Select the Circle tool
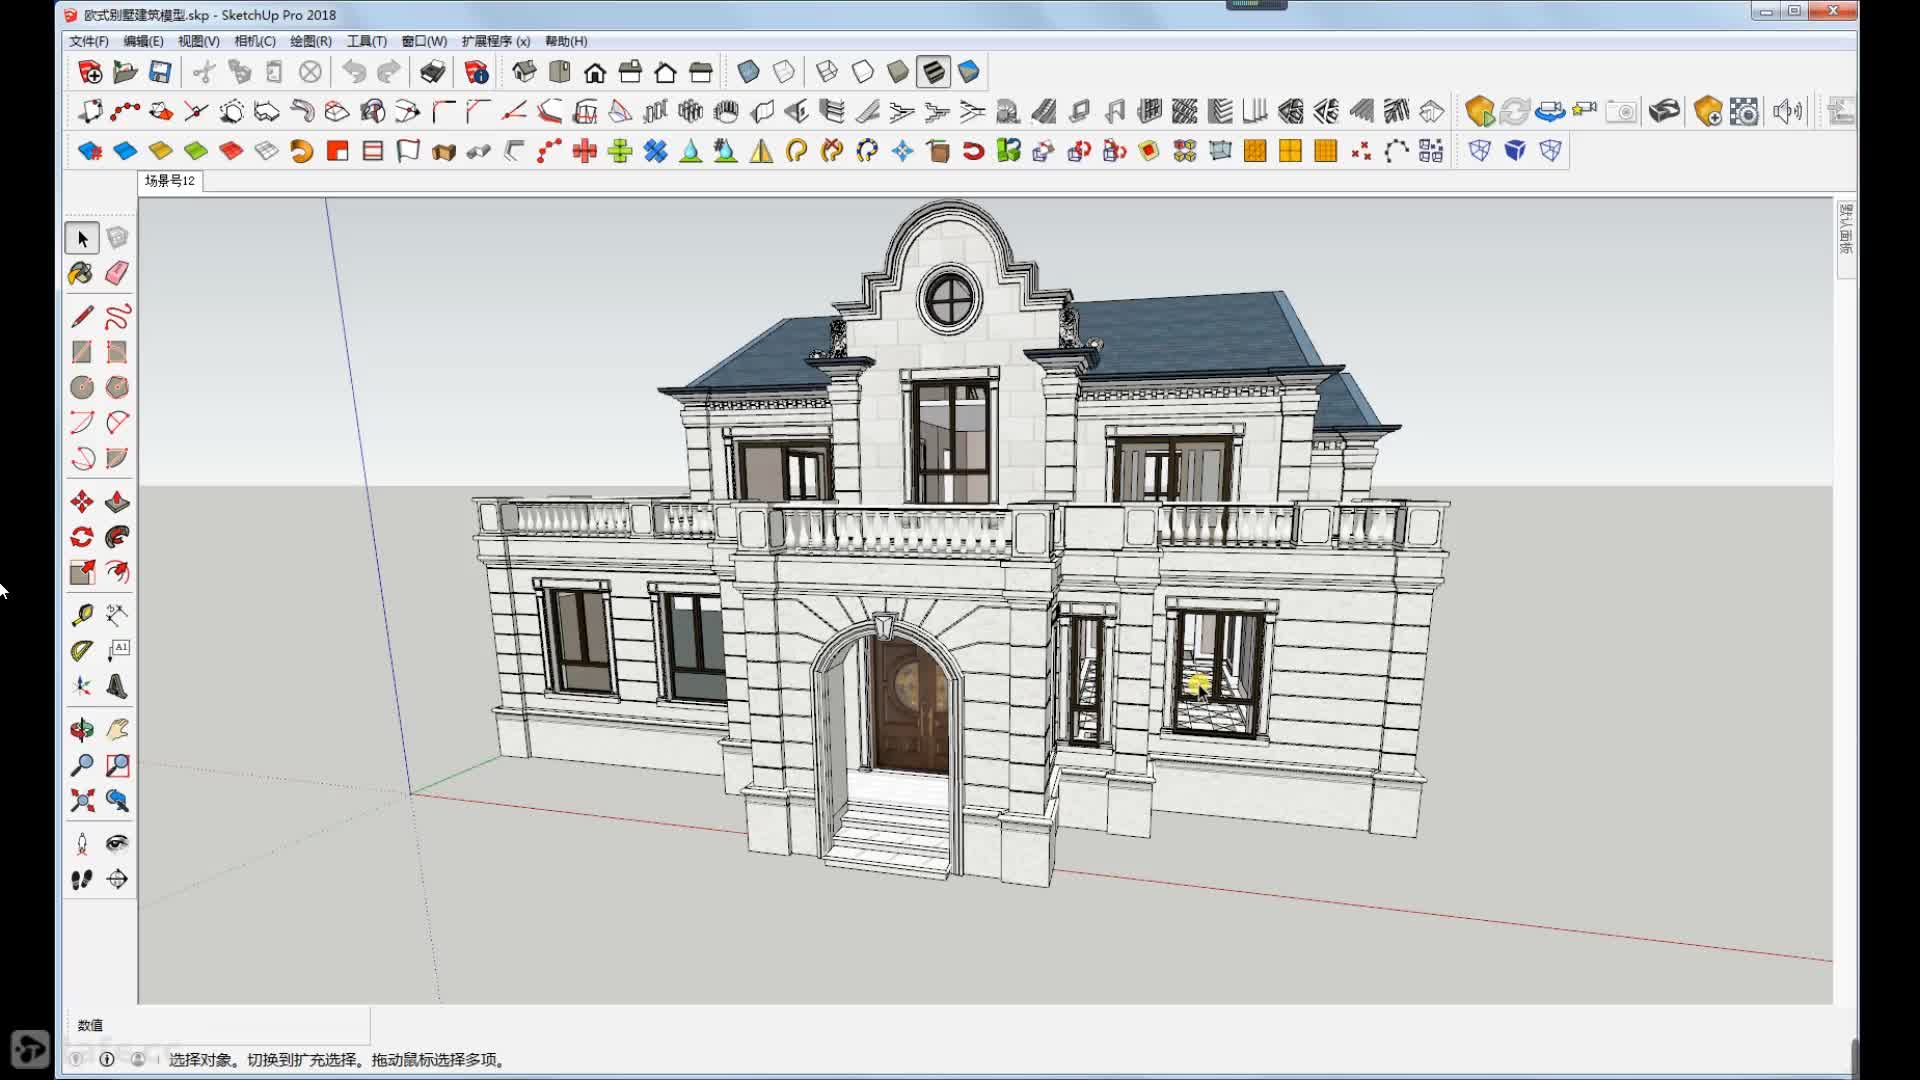 (82, 387)
